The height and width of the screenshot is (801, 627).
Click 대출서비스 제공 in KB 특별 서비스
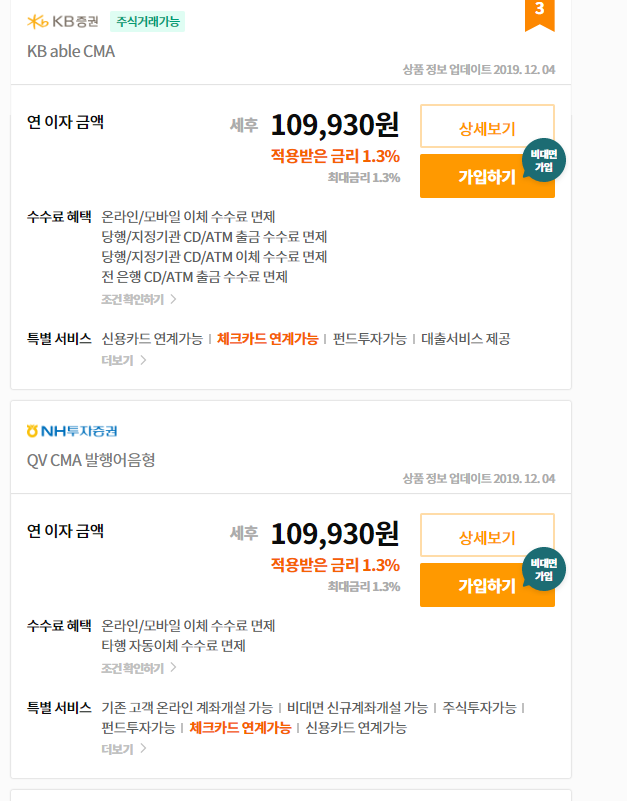point(466,339)
